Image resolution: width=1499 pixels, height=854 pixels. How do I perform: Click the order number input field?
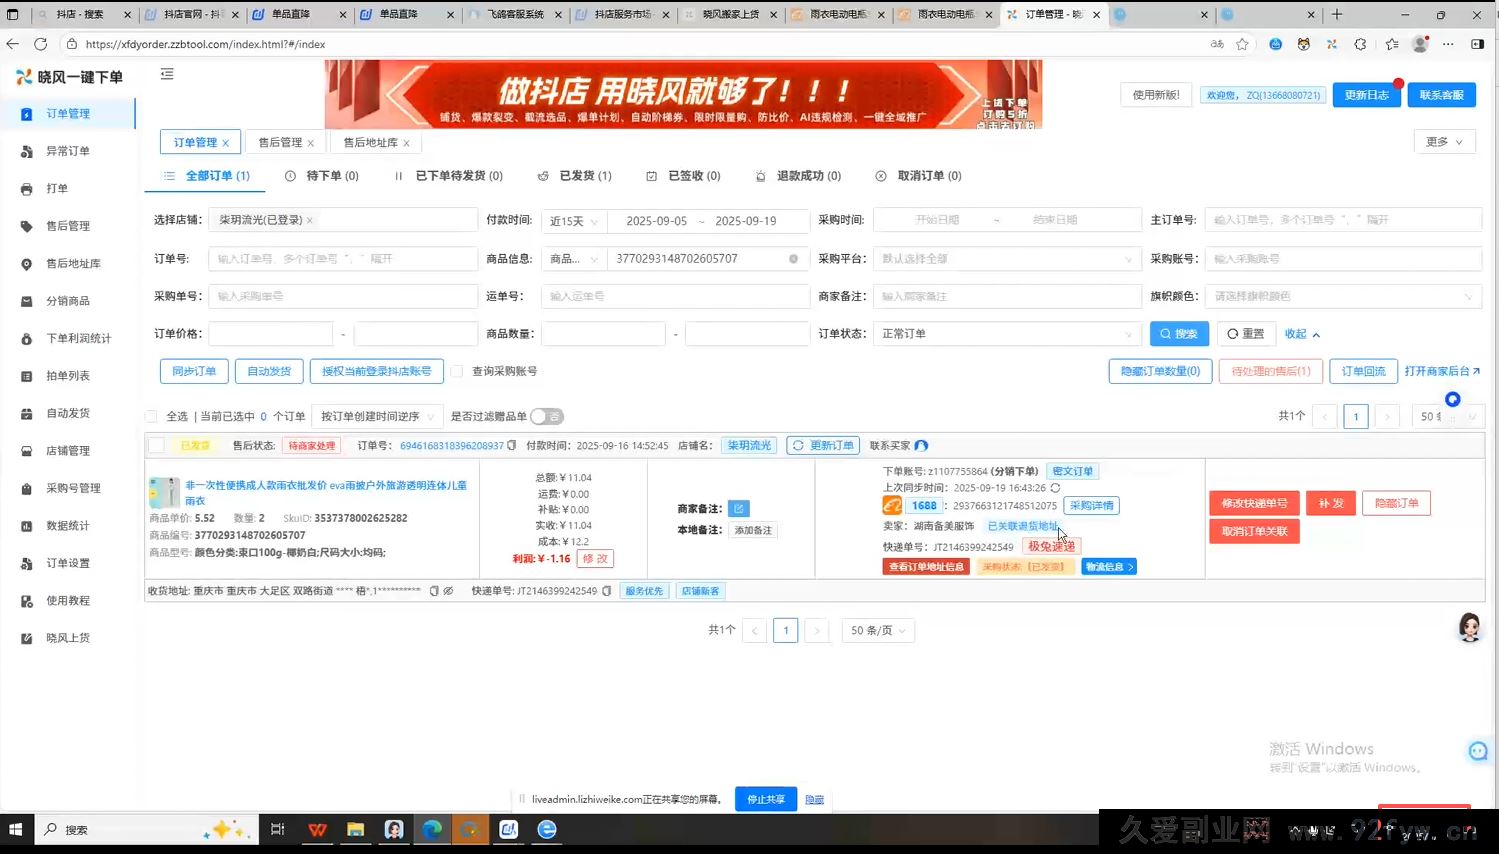click(342, 259)
